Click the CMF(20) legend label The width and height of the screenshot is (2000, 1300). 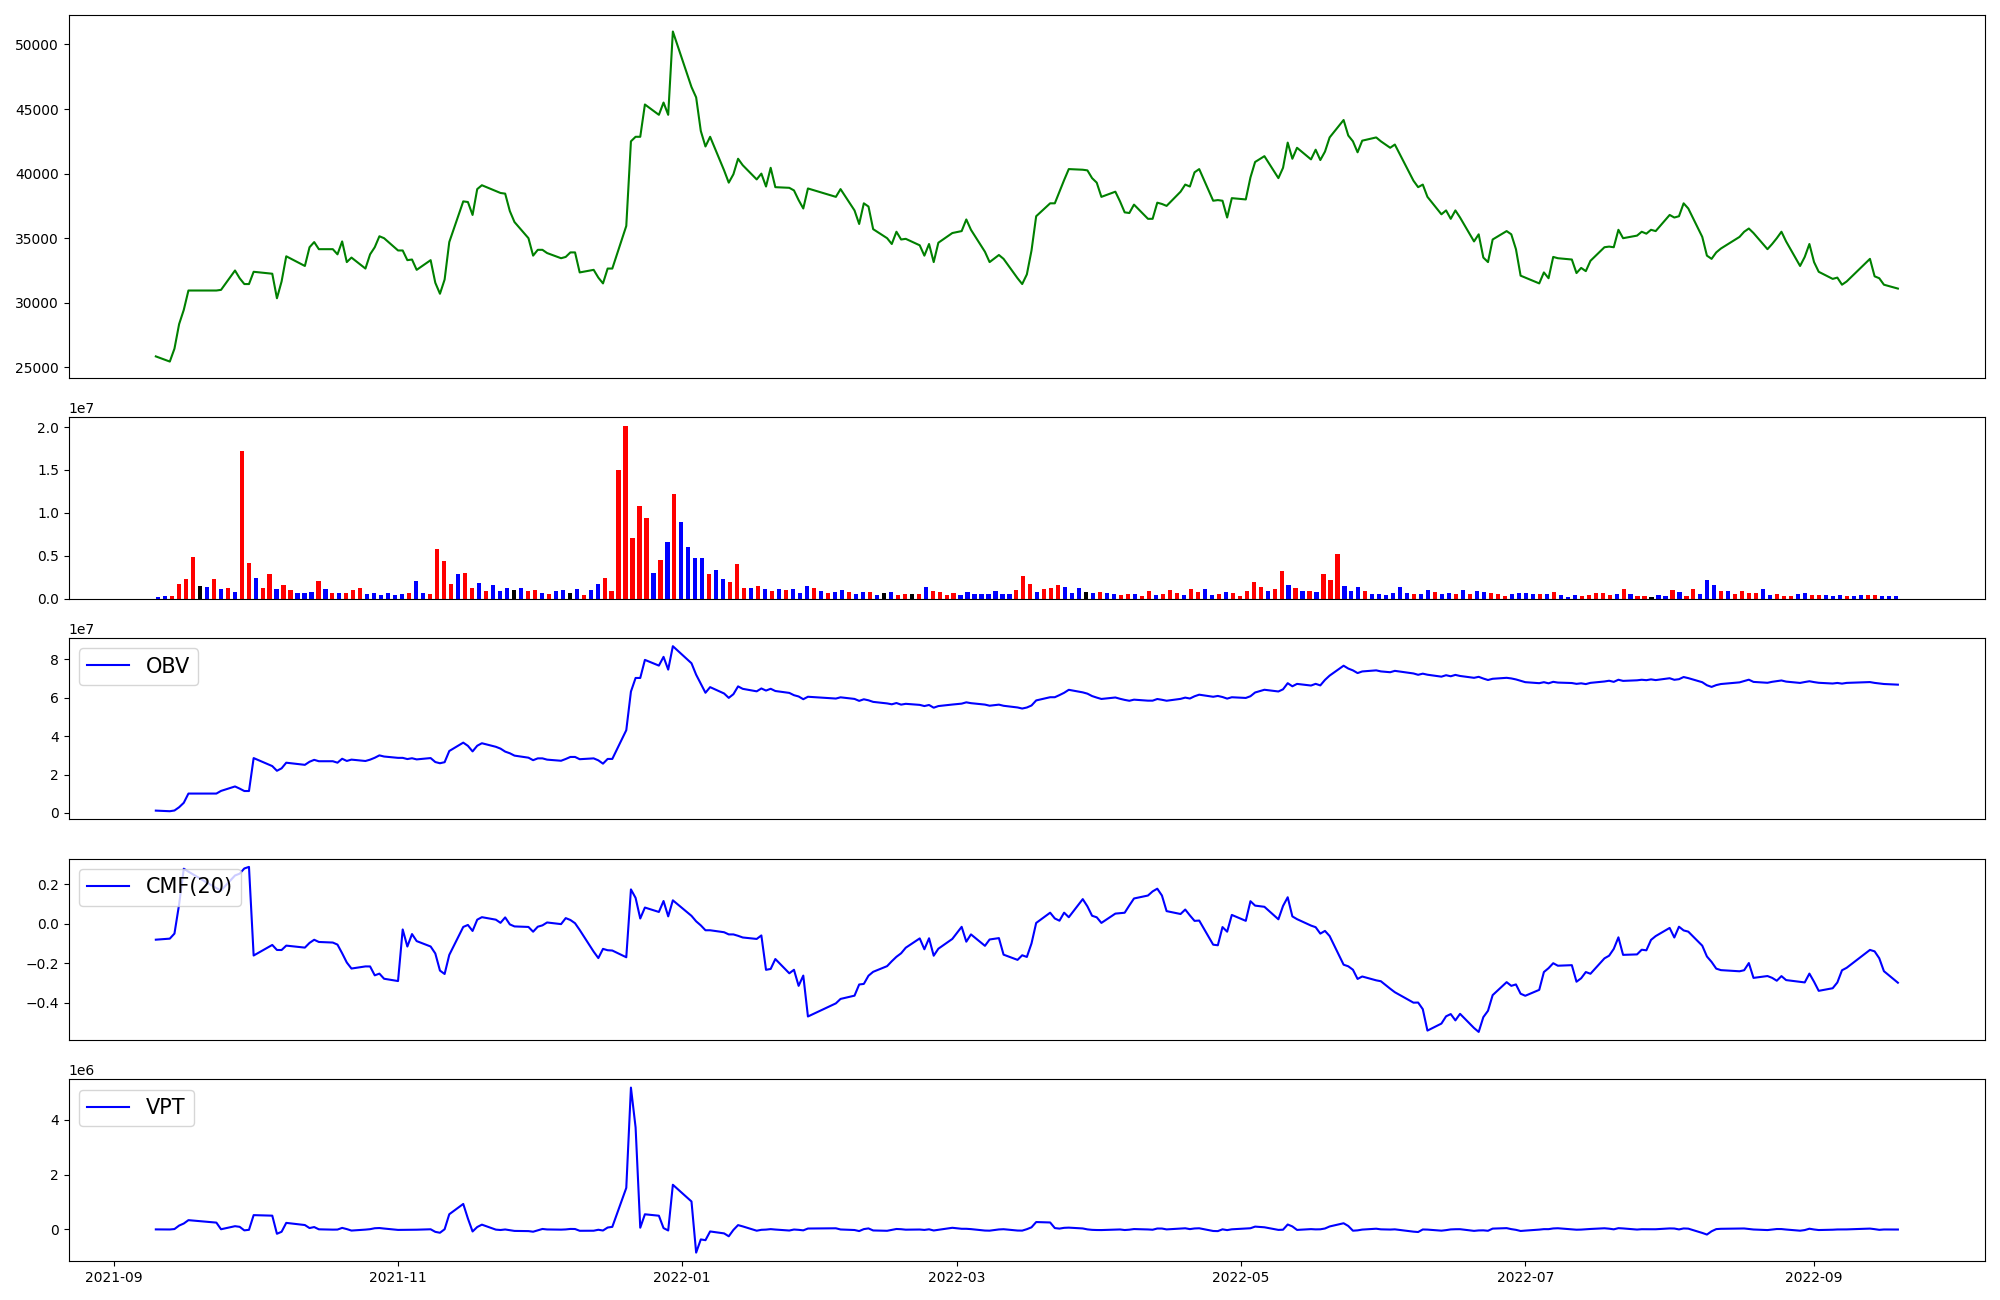(x=188, y=886)
